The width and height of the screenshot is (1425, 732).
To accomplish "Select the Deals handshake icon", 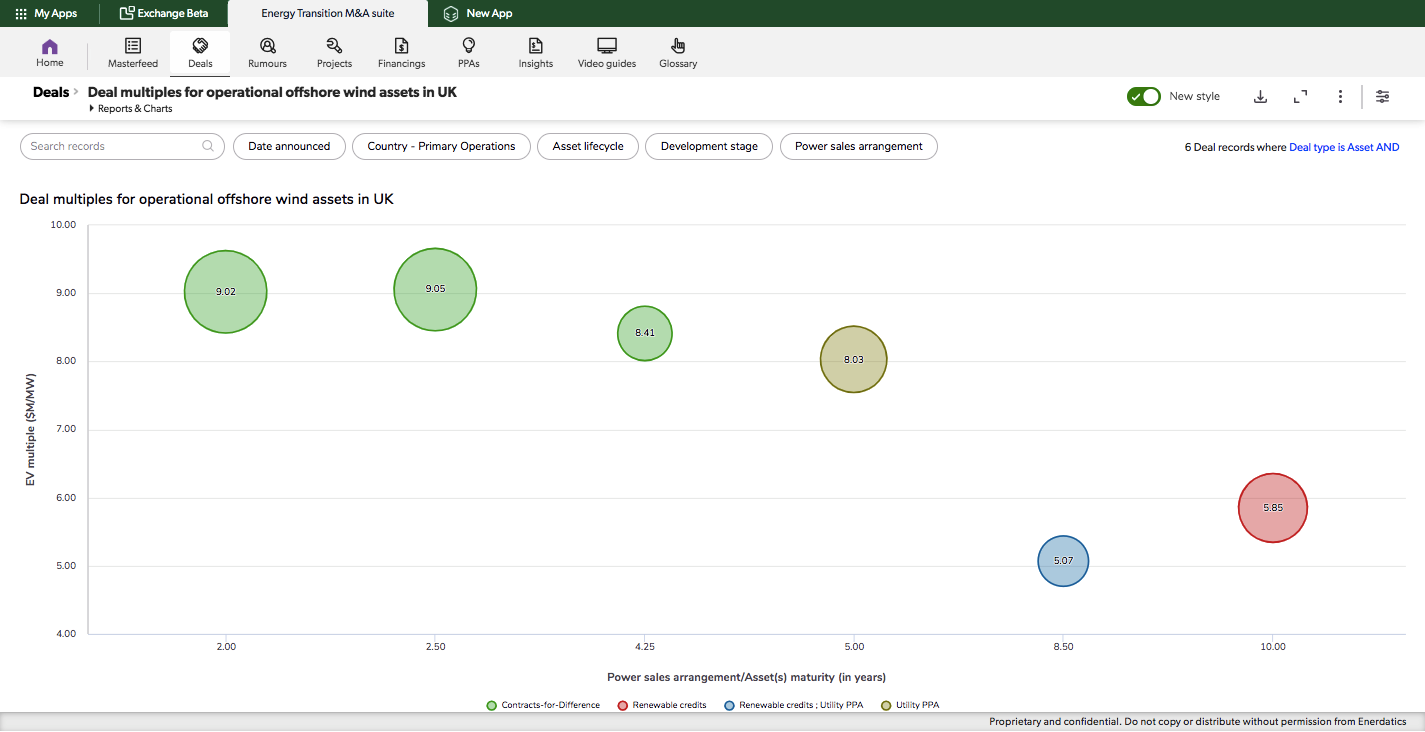I will [x=200, y=46].
